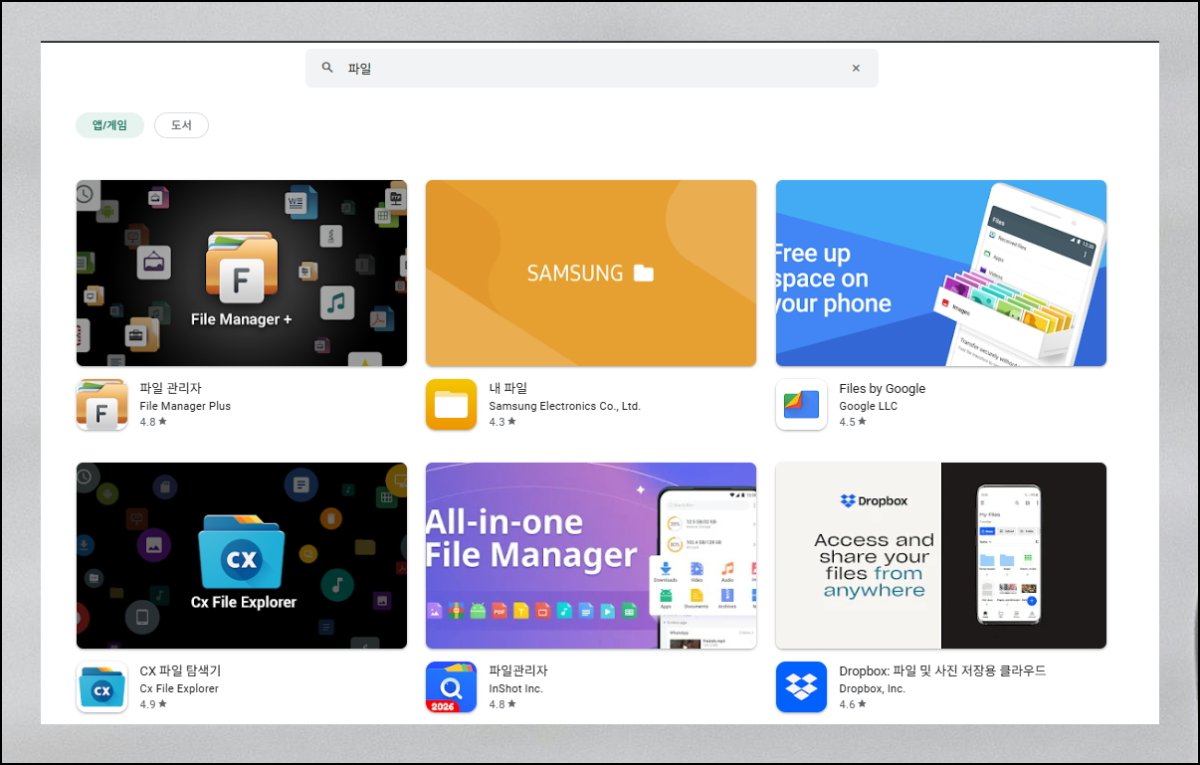1200x765 pixels.
Task: Open the Dropbox Access and share banner
Action: 941,555
